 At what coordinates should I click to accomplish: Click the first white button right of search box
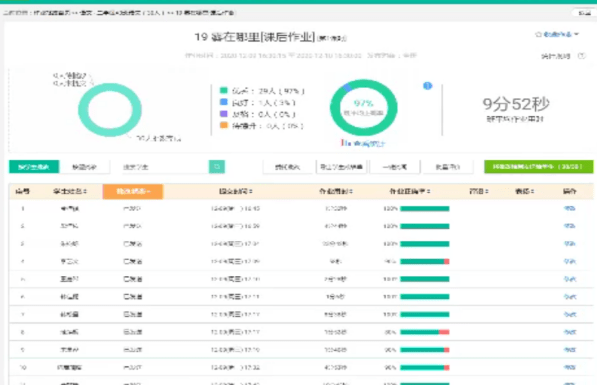point(287,167)
